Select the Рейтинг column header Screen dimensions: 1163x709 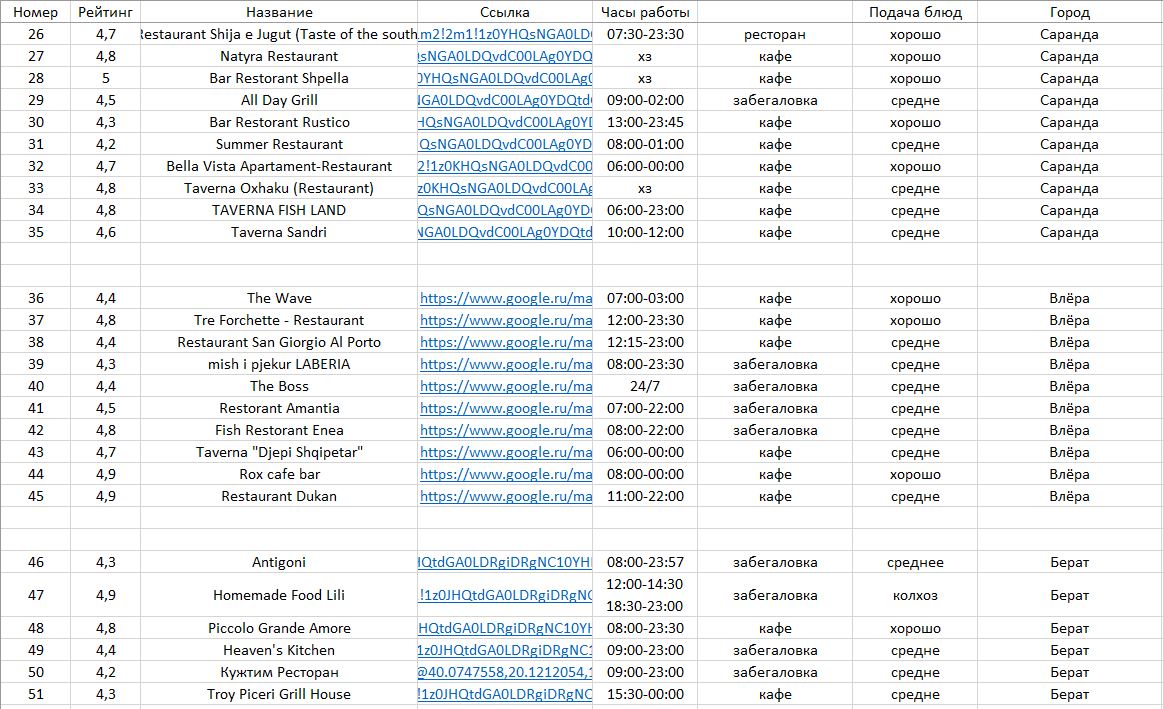click(105, 12)
